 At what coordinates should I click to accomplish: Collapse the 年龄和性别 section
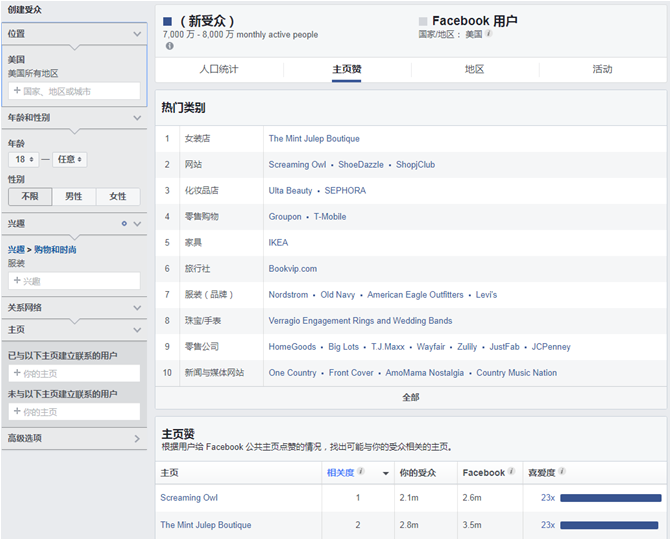(x=137, y=118)
